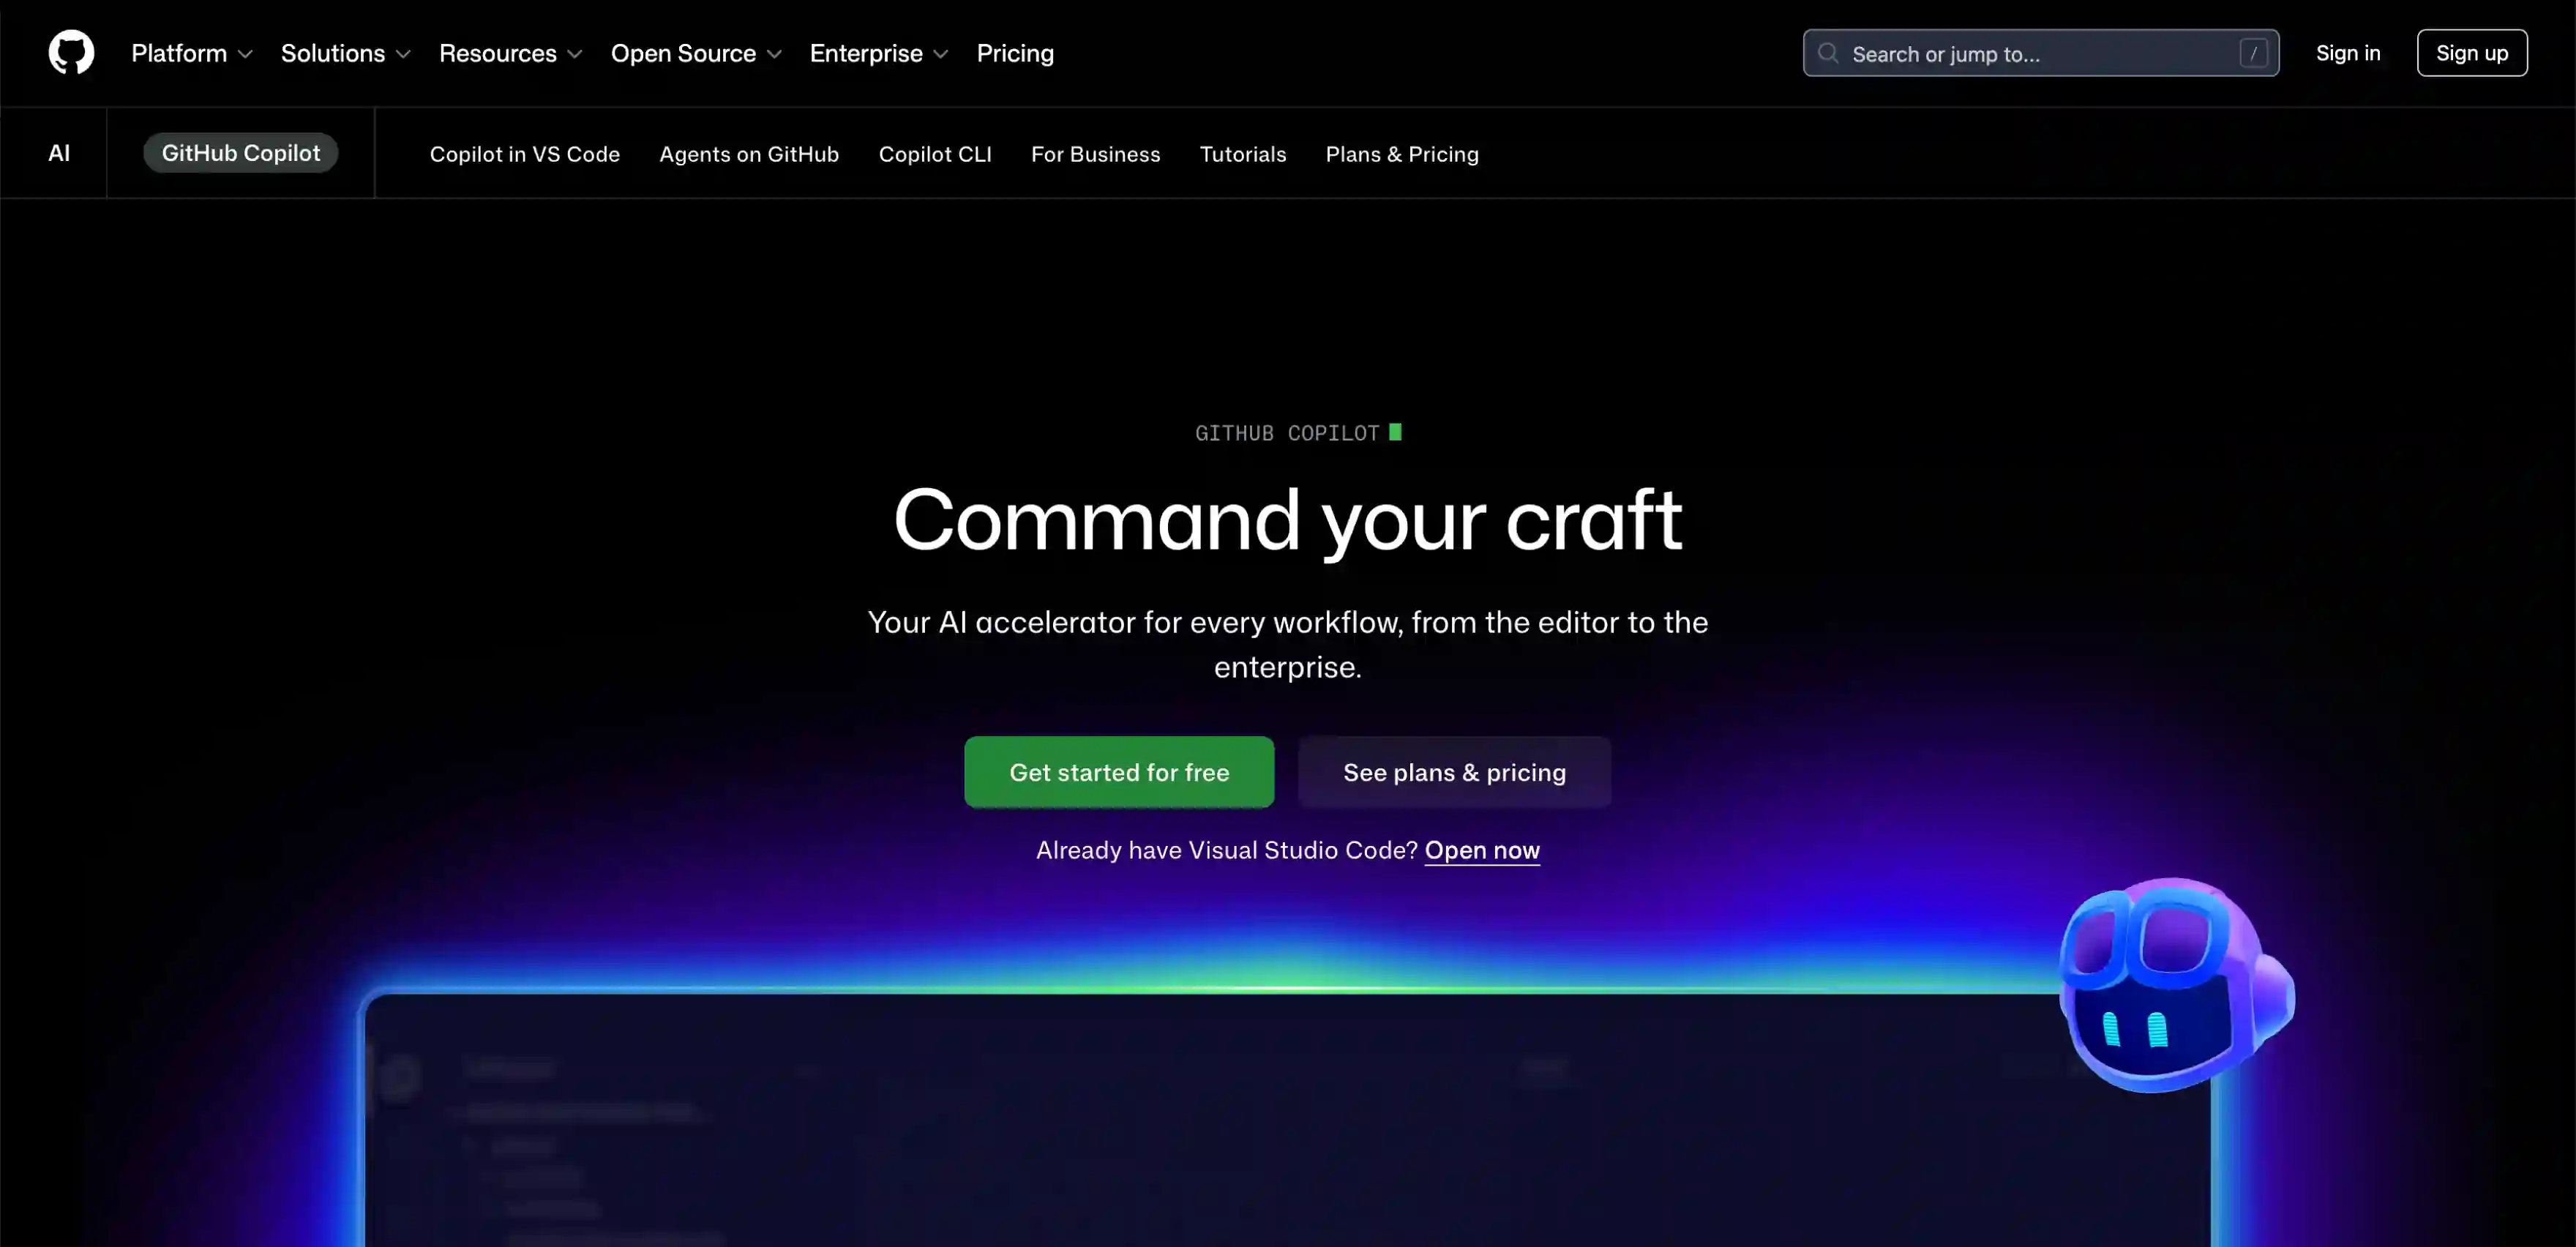The height and width of the screenshot is (1247, 2576).
Task: Expand the Open Source menu chevron
Action: tap(774, 54)
